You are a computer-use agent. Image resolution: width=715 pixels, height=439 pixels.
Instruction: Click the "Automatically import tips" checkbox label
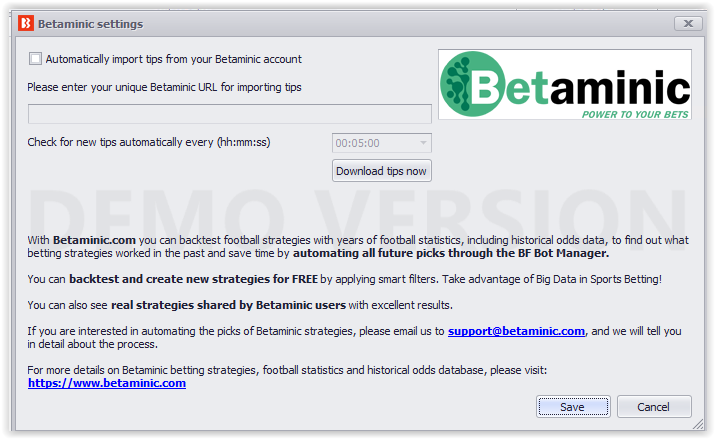tap(173, 59)
